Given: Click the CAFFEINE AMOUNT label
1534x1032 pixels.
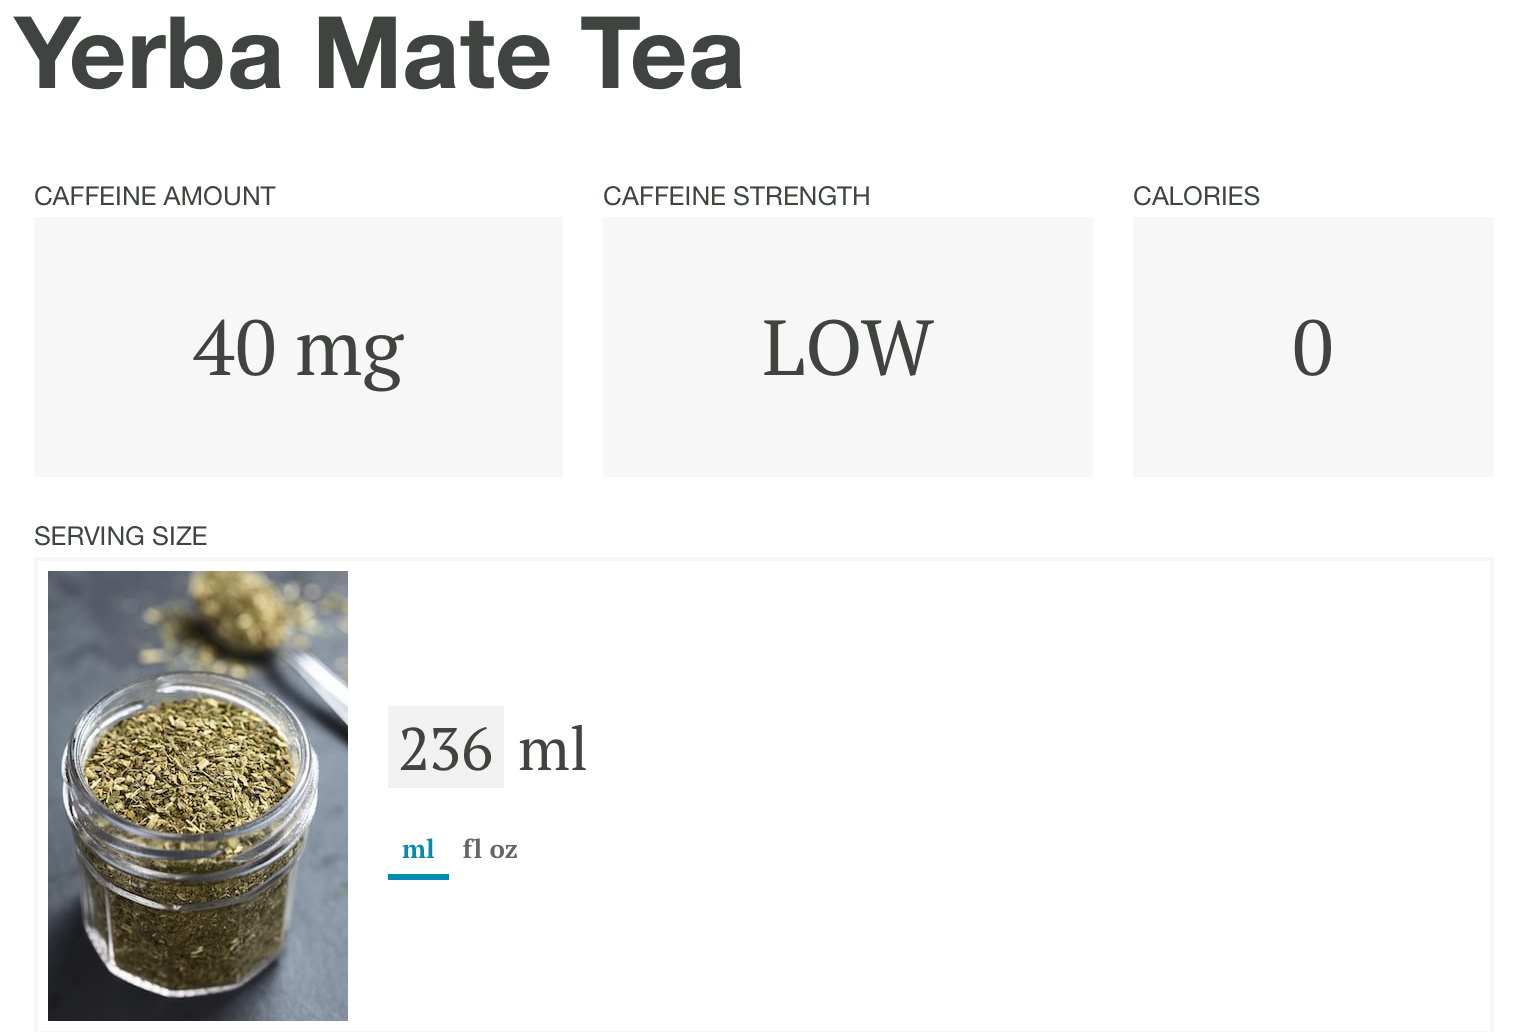Looking at the screenshot, I should coord(154,196).
